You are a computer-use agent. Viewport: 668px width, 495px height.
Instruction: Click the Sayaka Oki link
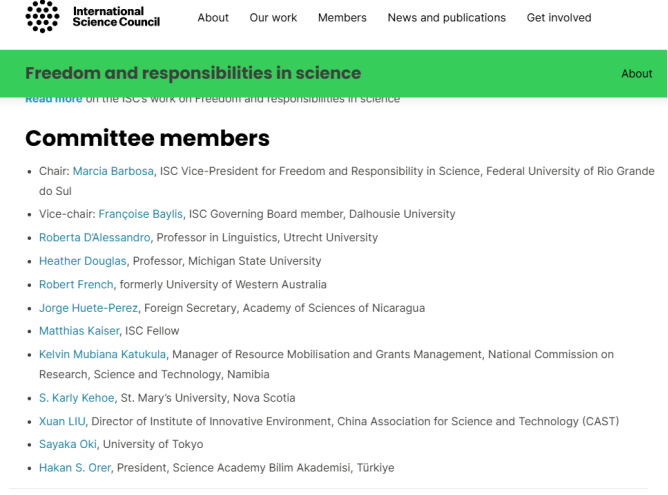pyautogui.click(x=68, y=444)
